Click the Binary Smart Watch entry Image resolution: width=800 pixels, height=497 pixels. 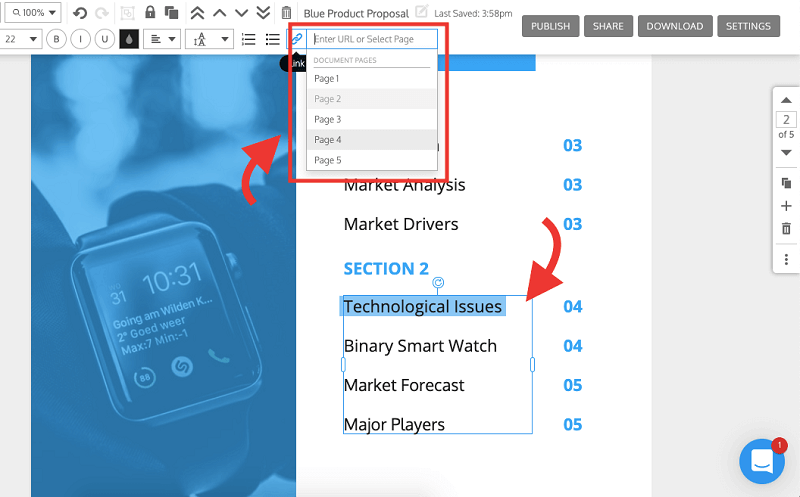[420, 346]
